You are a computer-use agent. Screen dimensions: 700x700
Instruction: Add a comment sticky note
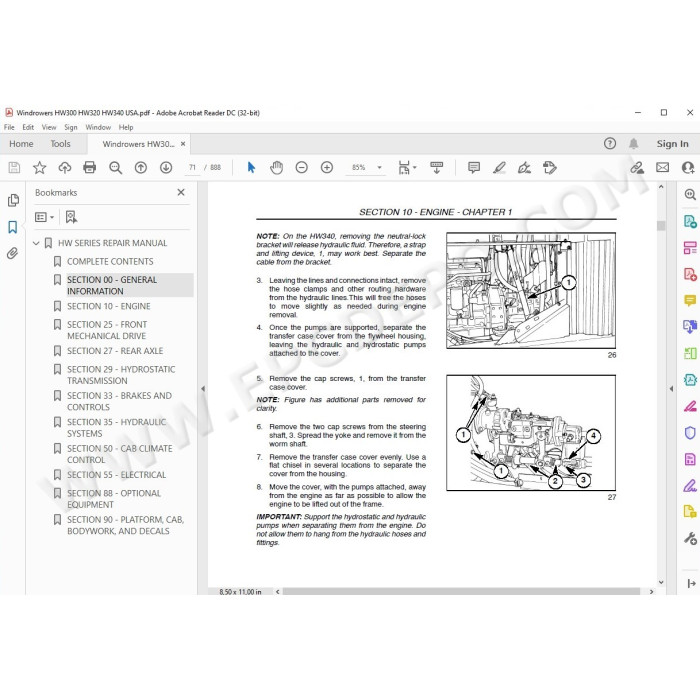(474, 167)
